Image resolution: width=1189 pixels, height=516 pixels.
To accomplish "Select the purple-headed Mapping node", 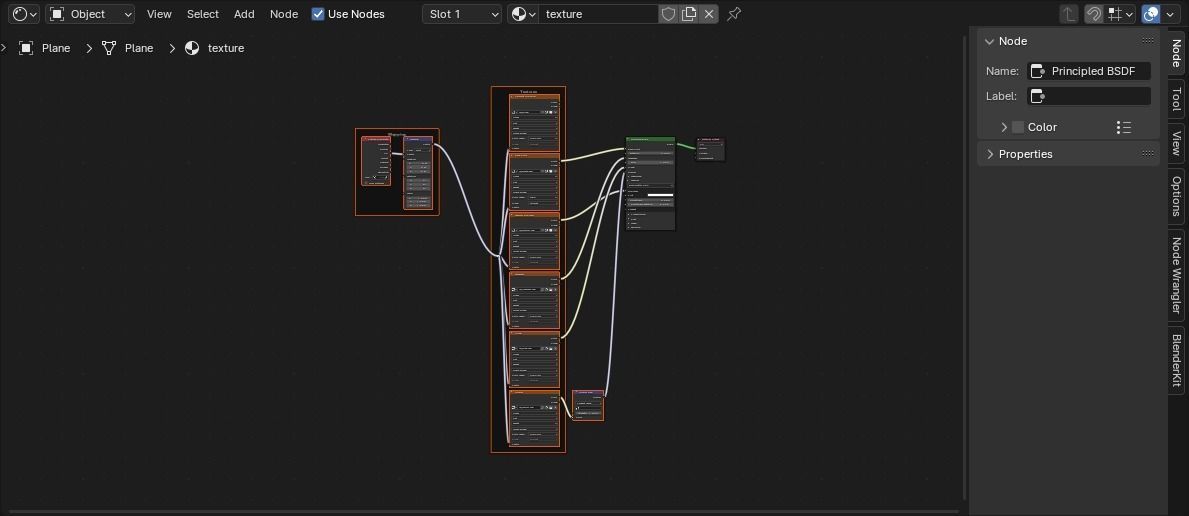I will [x=418, y=173].
